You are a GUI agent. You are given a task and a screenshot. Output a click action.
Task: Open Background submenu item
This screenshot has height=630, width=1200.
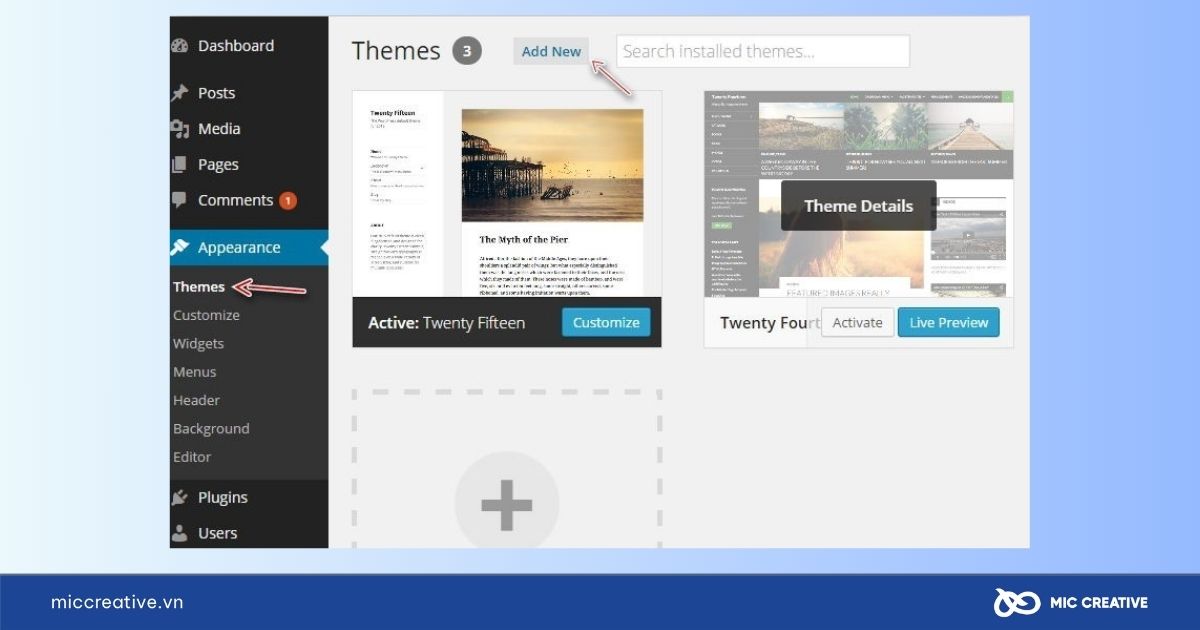pyautogui.click(x=211, y=429)
